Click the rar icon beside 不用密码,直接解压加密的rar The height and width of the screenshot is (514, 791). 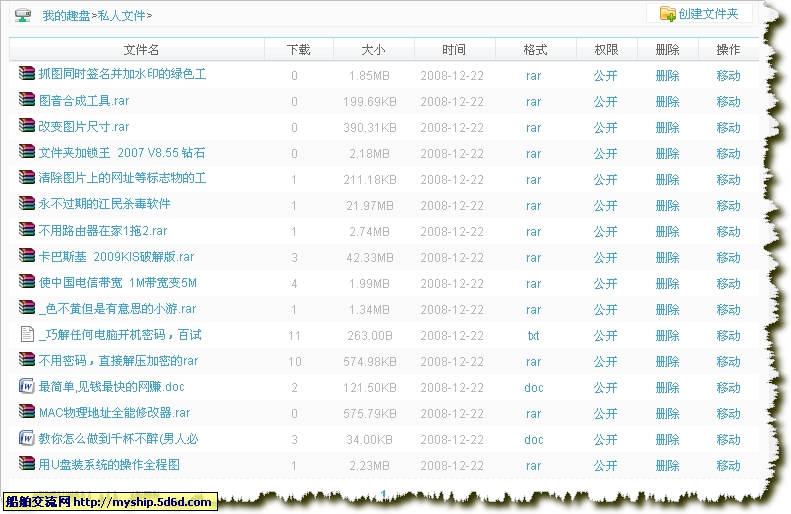pyautogui.click(x=27, y=360)
